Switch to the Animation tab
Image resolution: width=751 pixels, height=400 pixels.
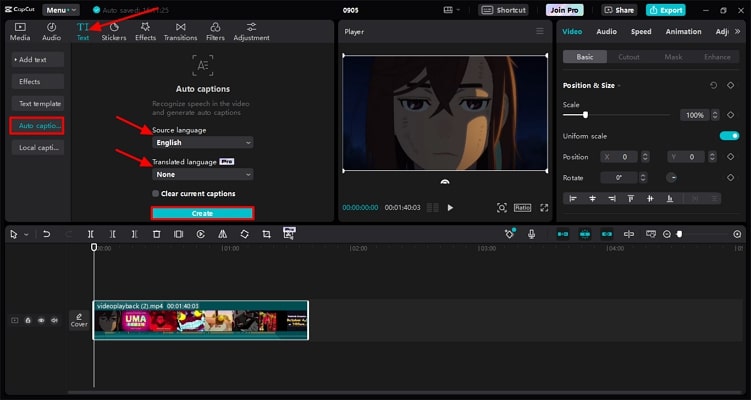click(683, 31)
